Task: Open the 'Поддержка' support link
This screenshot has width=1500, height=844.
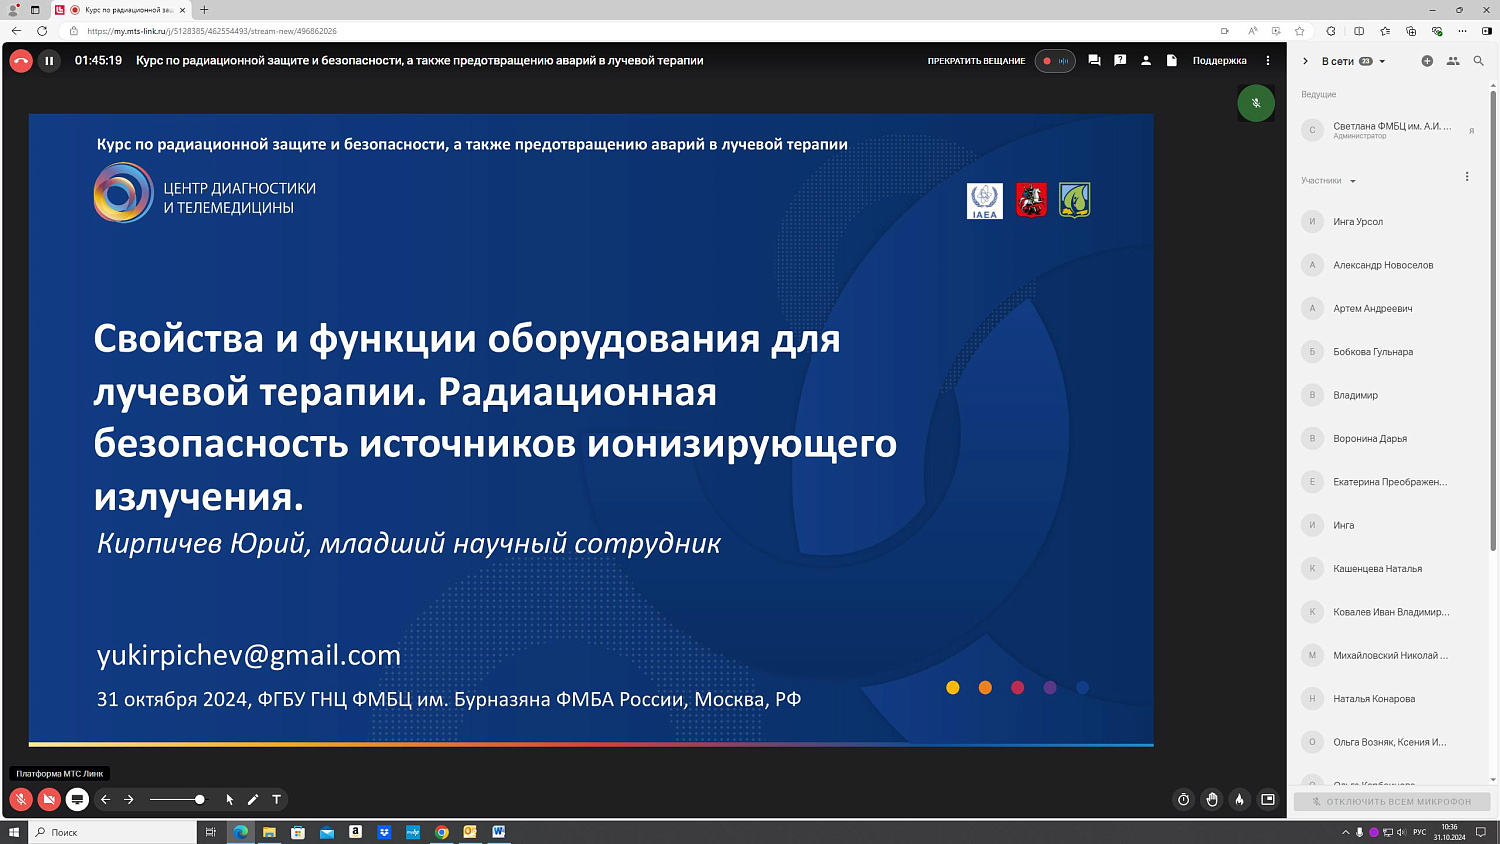Action: tap(1219, 61)
